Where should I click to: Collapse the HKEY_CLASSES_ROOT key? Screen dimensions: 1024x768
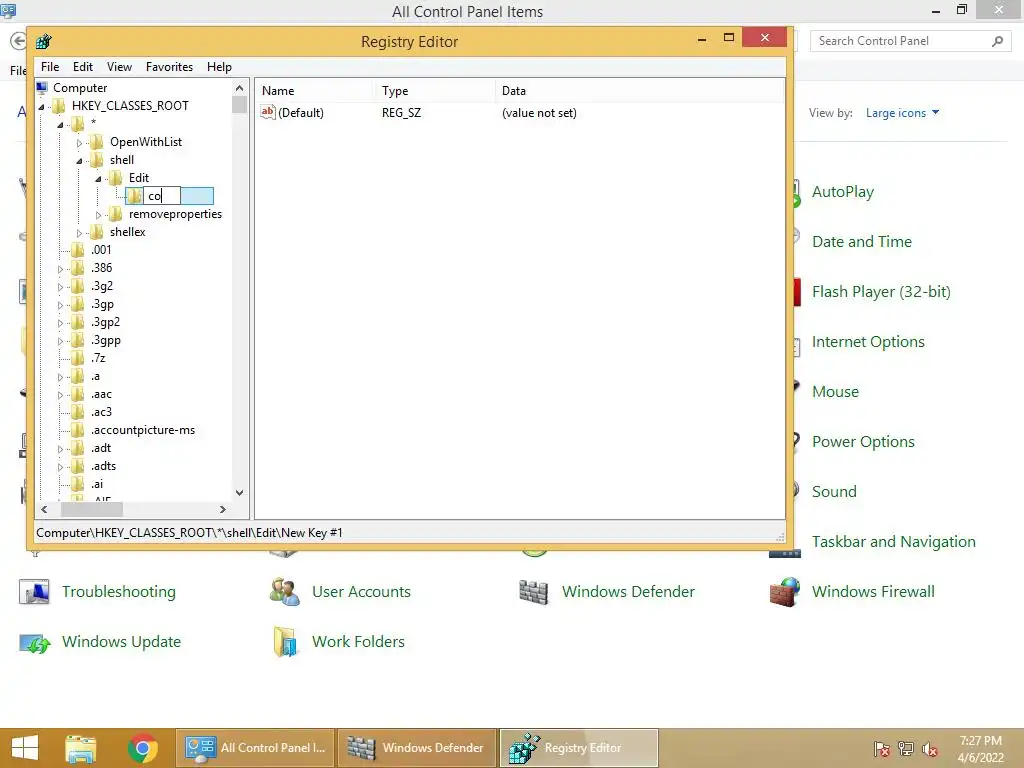(x=42, y=106)
